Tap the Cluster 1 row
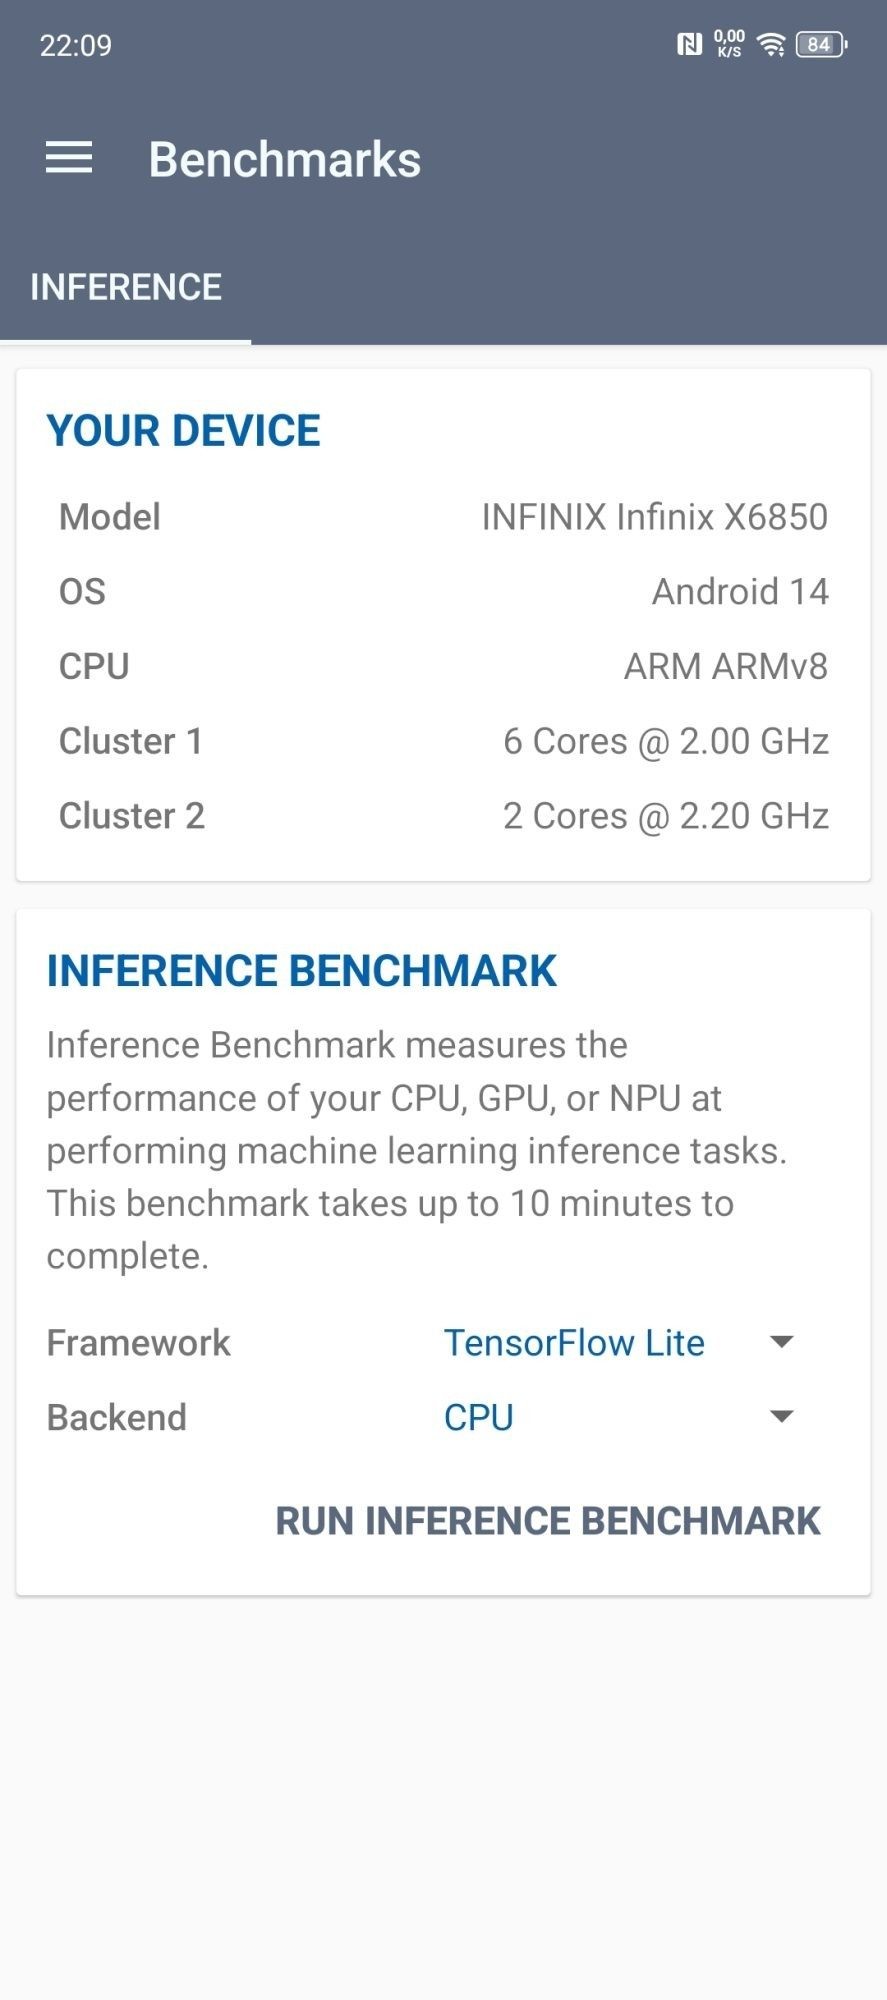Viewport: 887px width, 2000px height. click(x=443, y=741)
